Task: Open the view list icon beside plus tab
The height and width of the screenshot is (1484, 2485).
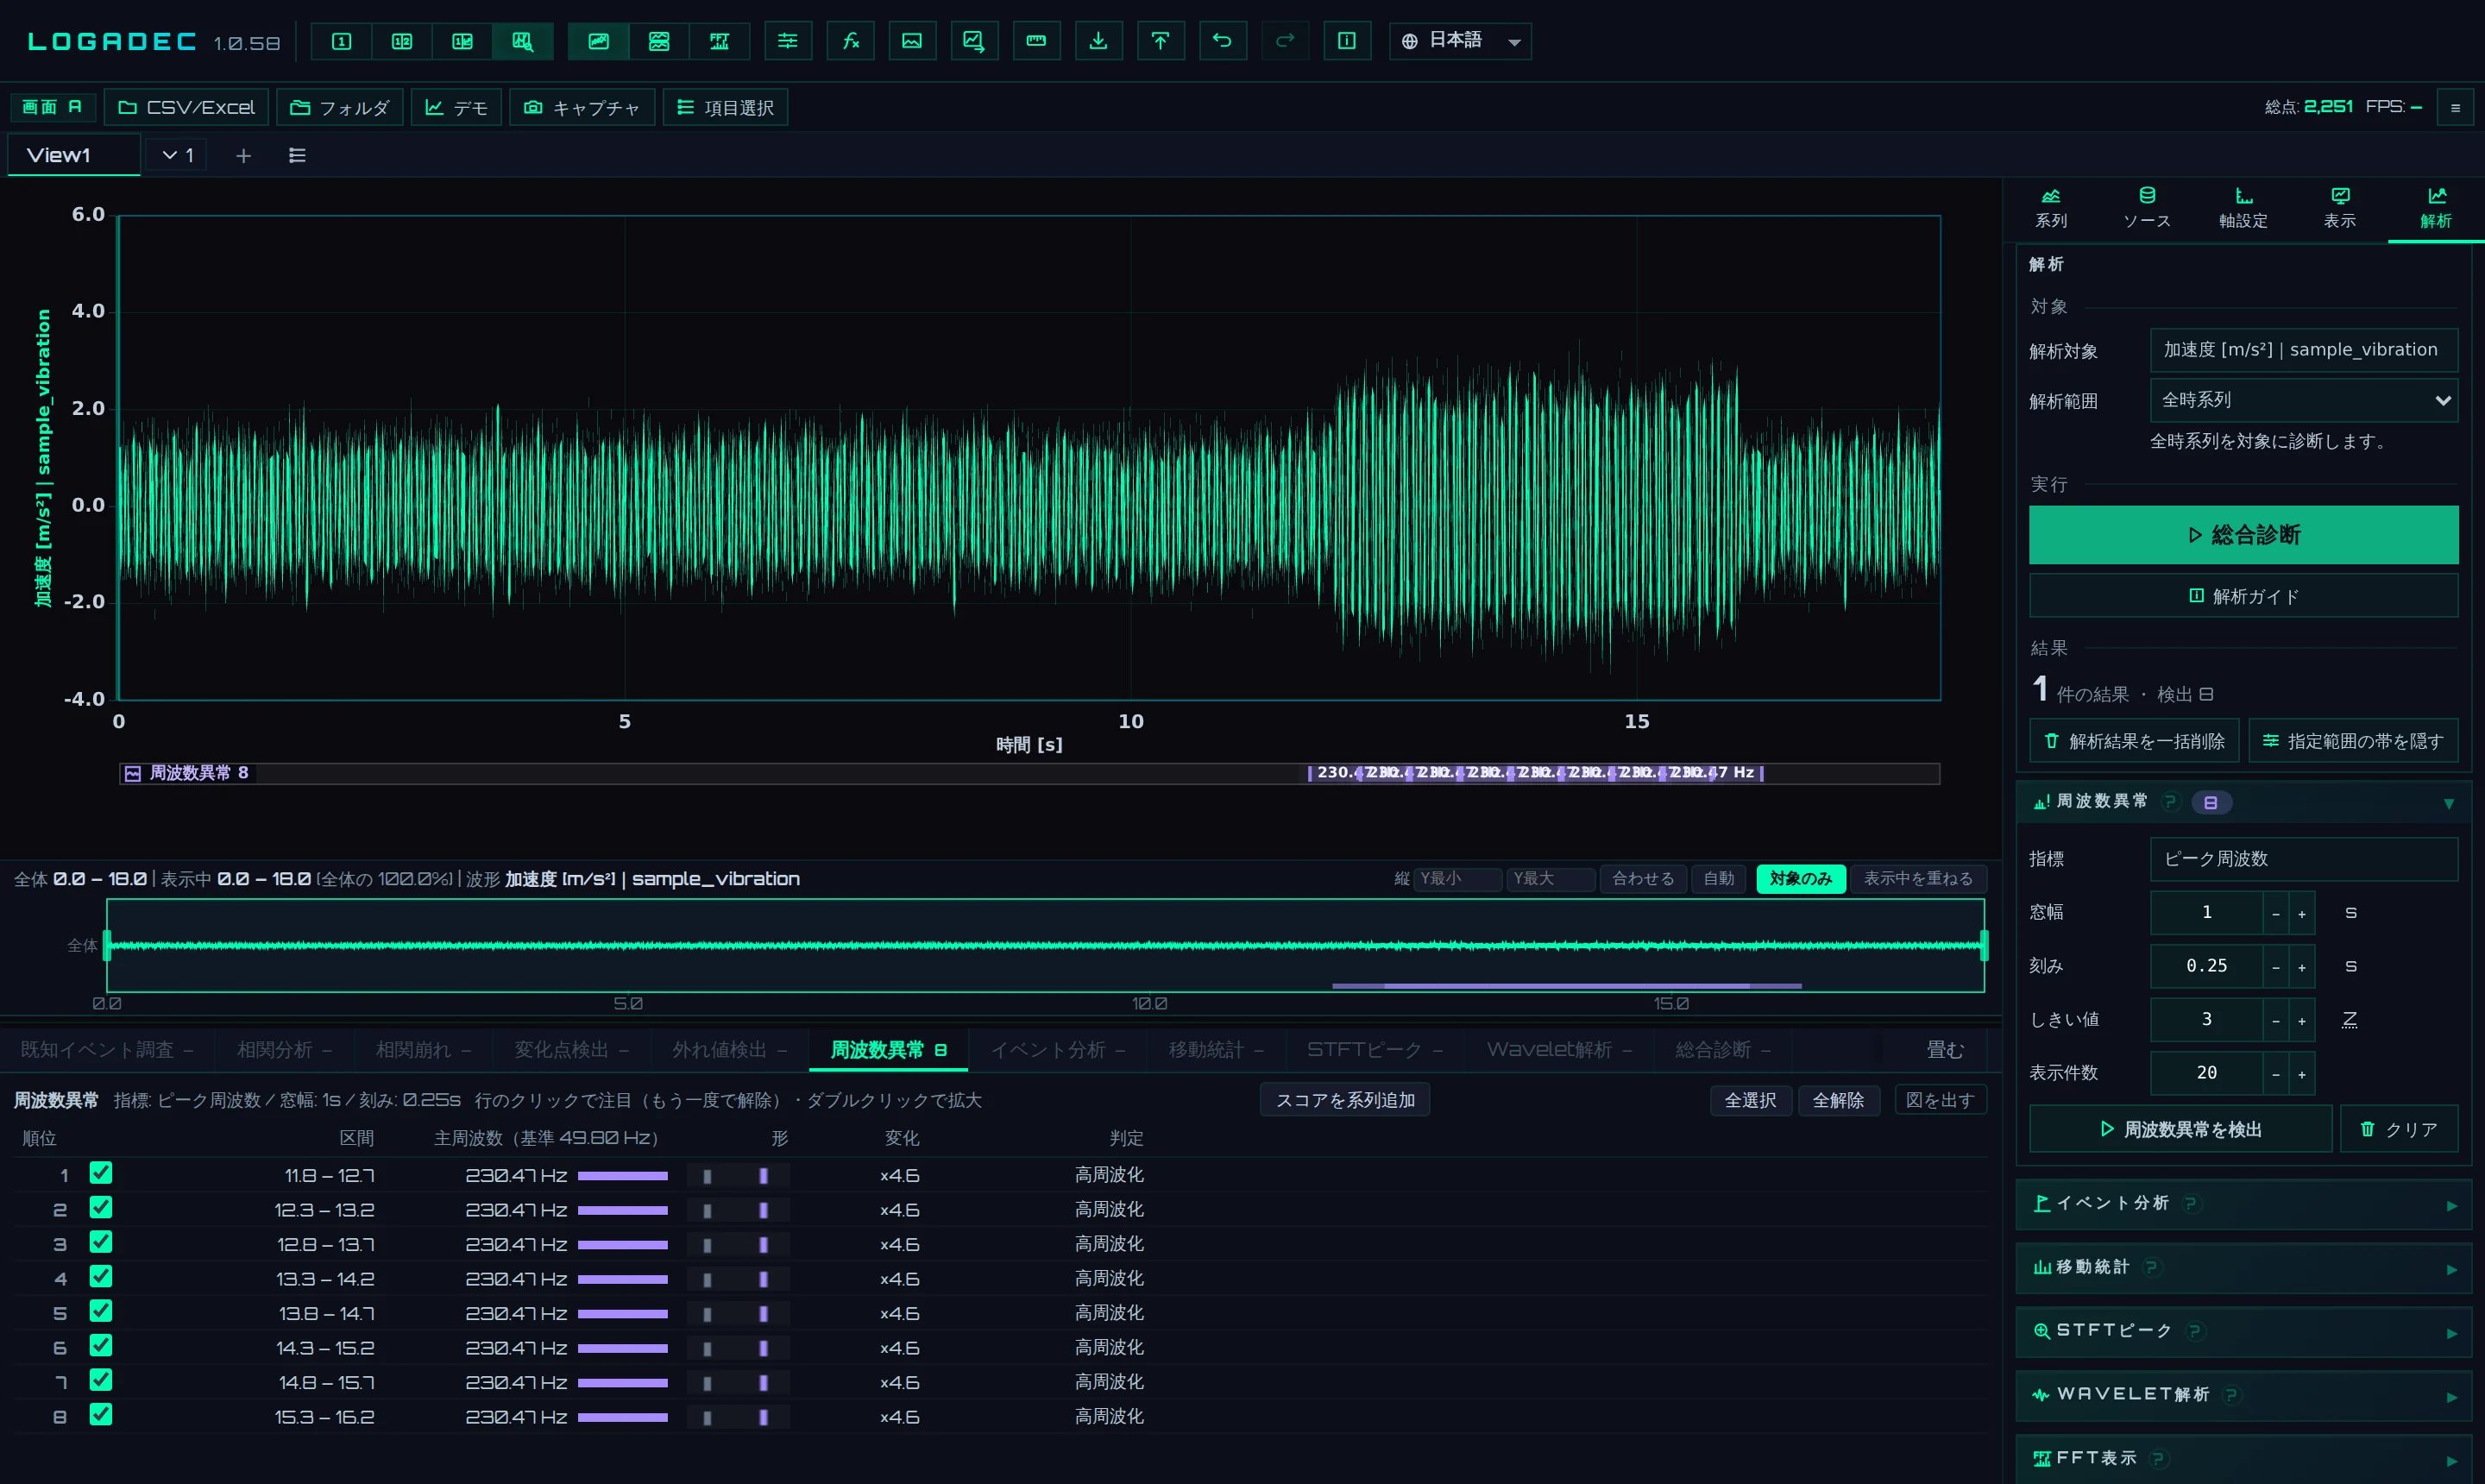Action: tap(297, 156)
